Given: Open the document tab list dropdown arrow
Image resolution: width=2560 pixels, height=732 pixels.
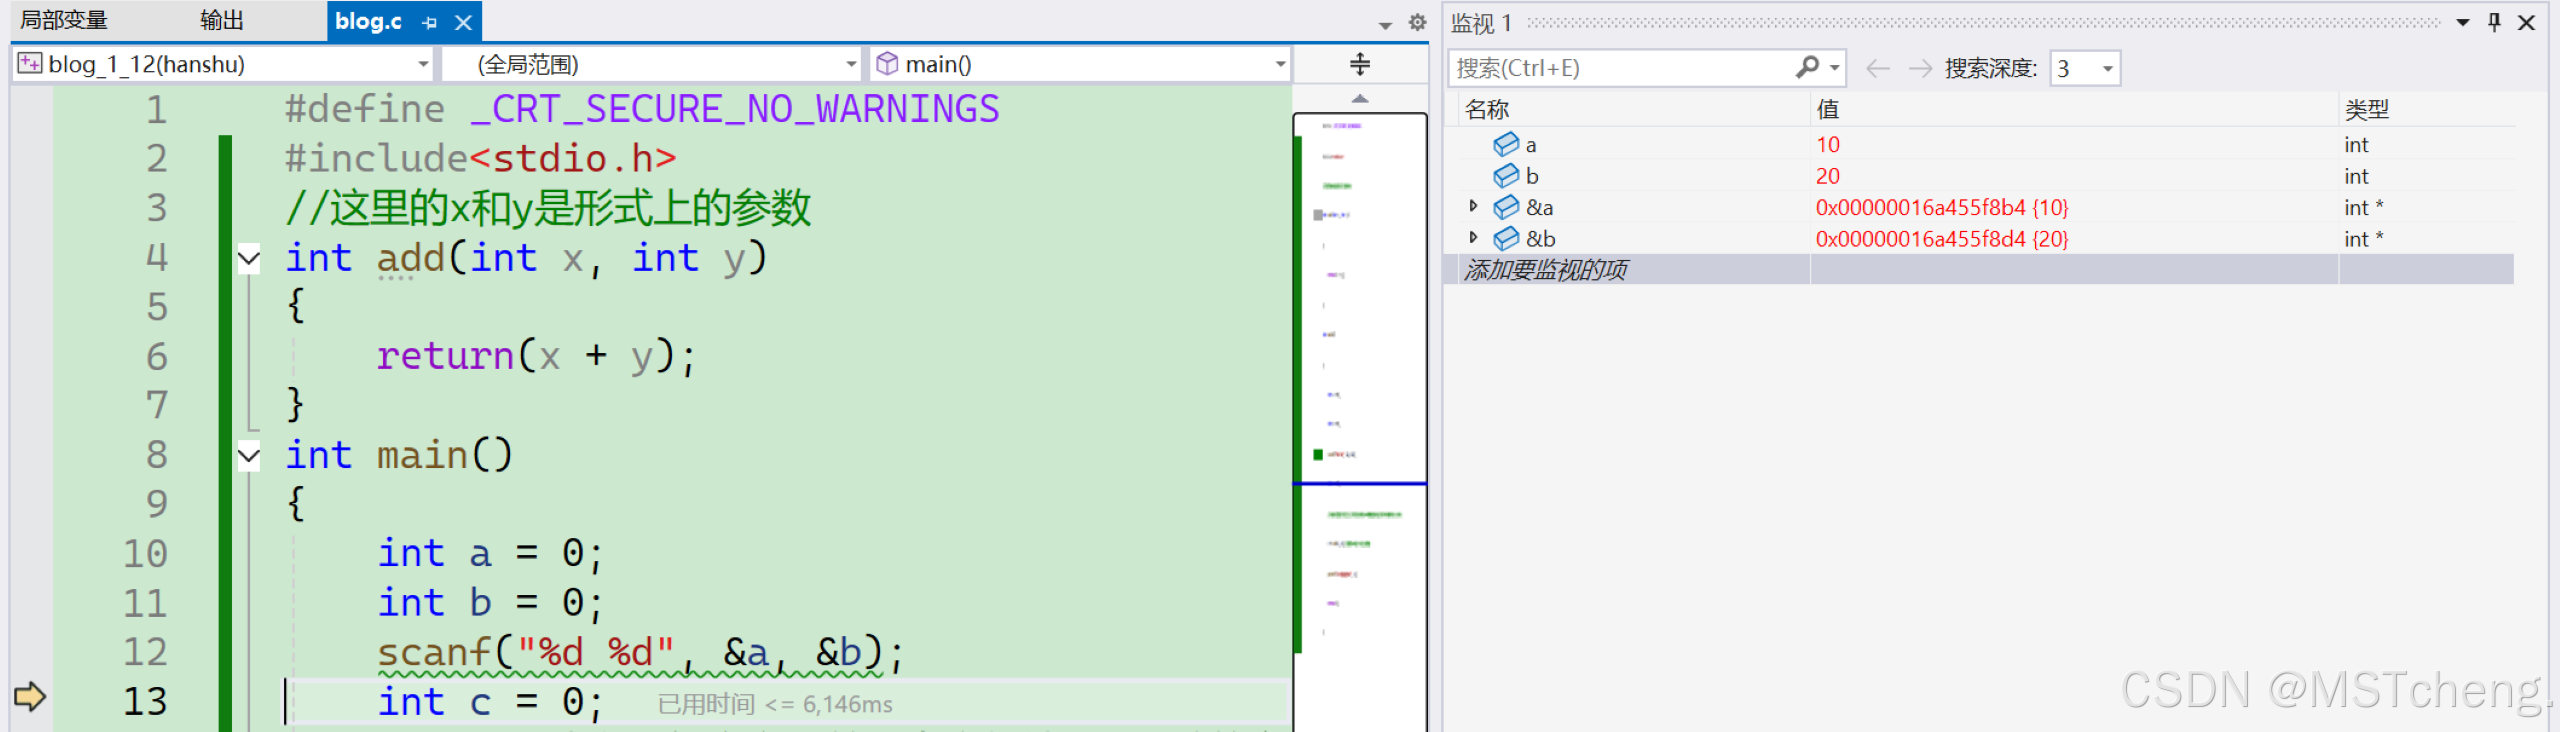Looking at the screenshot, I should pyautogui.click(x=1385, y=25).
